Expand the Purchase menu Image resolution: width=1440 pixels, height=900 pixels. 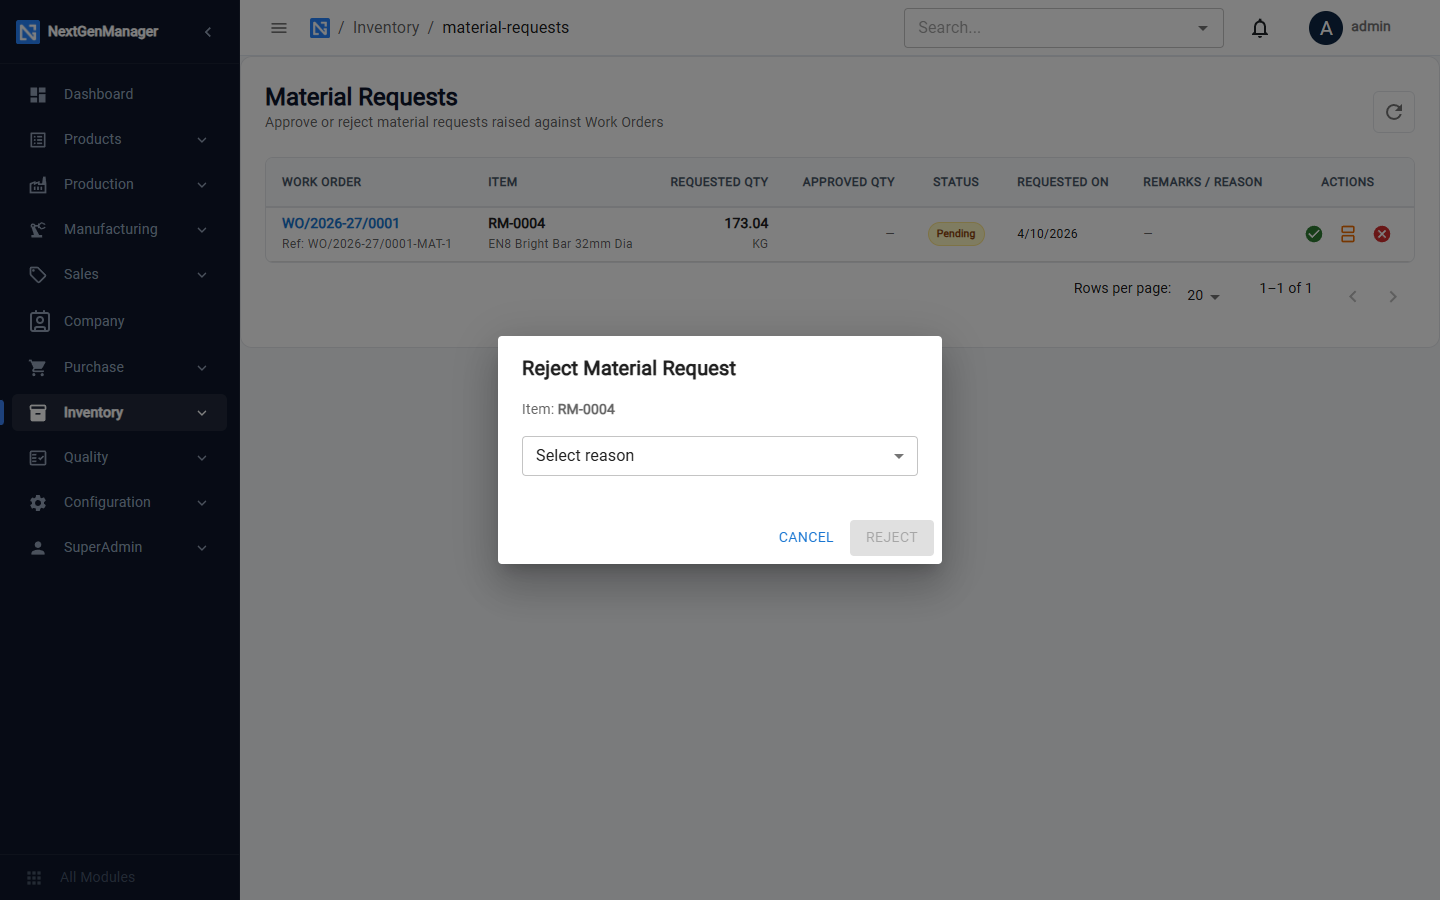click(119, 367)
